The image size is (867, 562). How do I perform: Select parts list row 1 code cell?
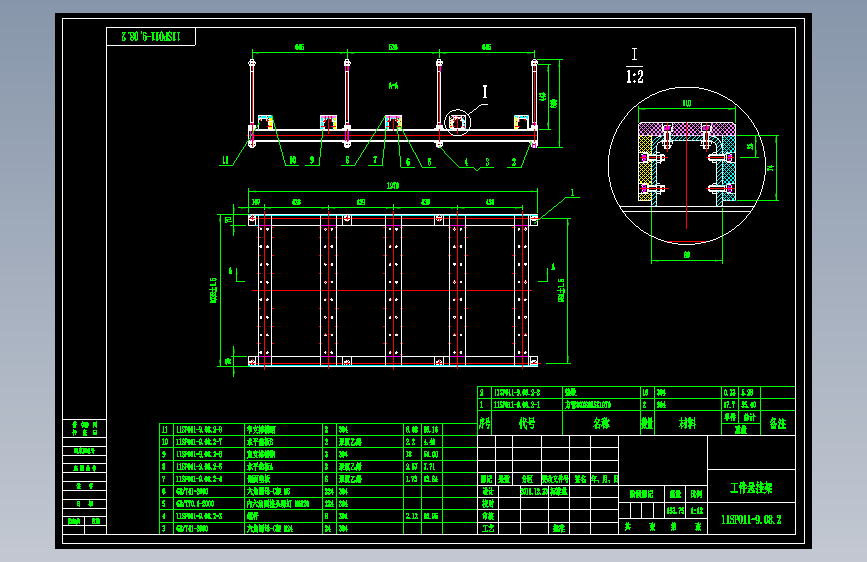526,405
